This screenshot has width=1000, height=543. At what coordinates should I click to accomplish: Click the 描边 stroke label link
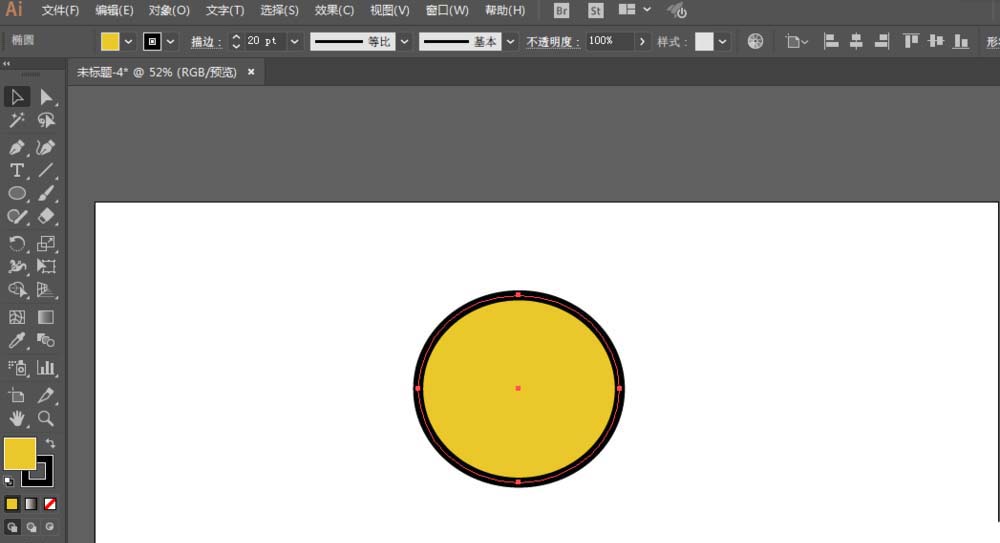point(206,41)
